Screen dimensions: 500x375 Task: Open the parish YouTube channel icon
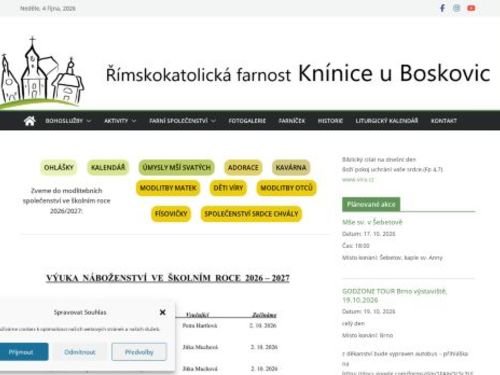click(471, 8)
